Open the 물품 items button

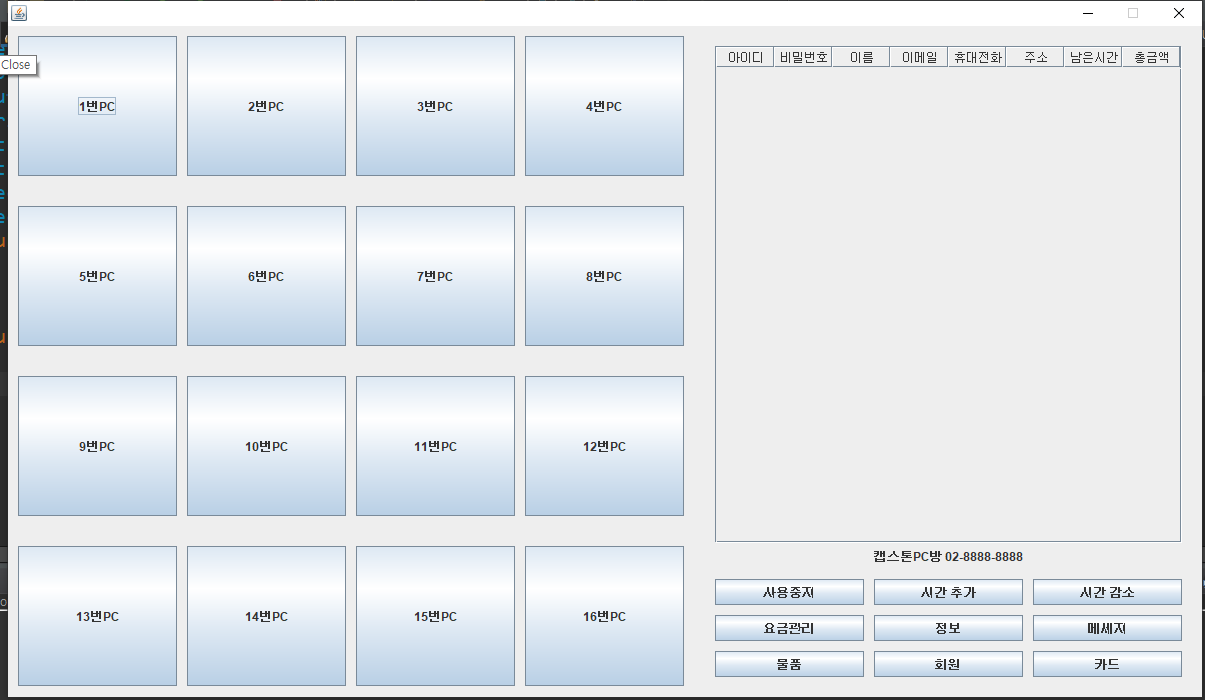click(789, 664)
